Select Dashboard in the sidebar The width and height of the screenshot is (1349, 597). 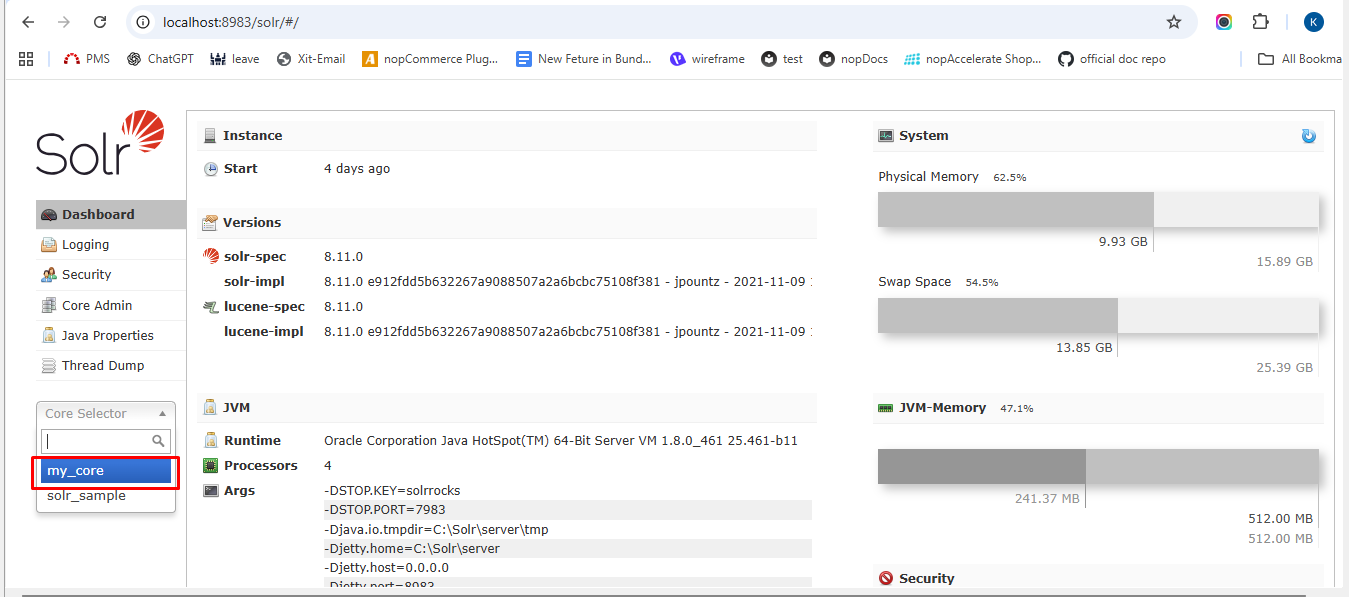click(x=97, y=215)
